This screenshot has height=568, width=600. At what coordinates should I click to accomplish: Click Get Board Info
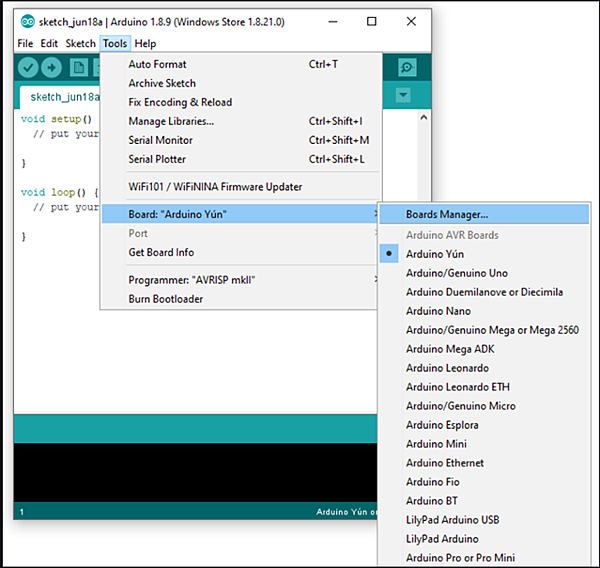point(240,252)
